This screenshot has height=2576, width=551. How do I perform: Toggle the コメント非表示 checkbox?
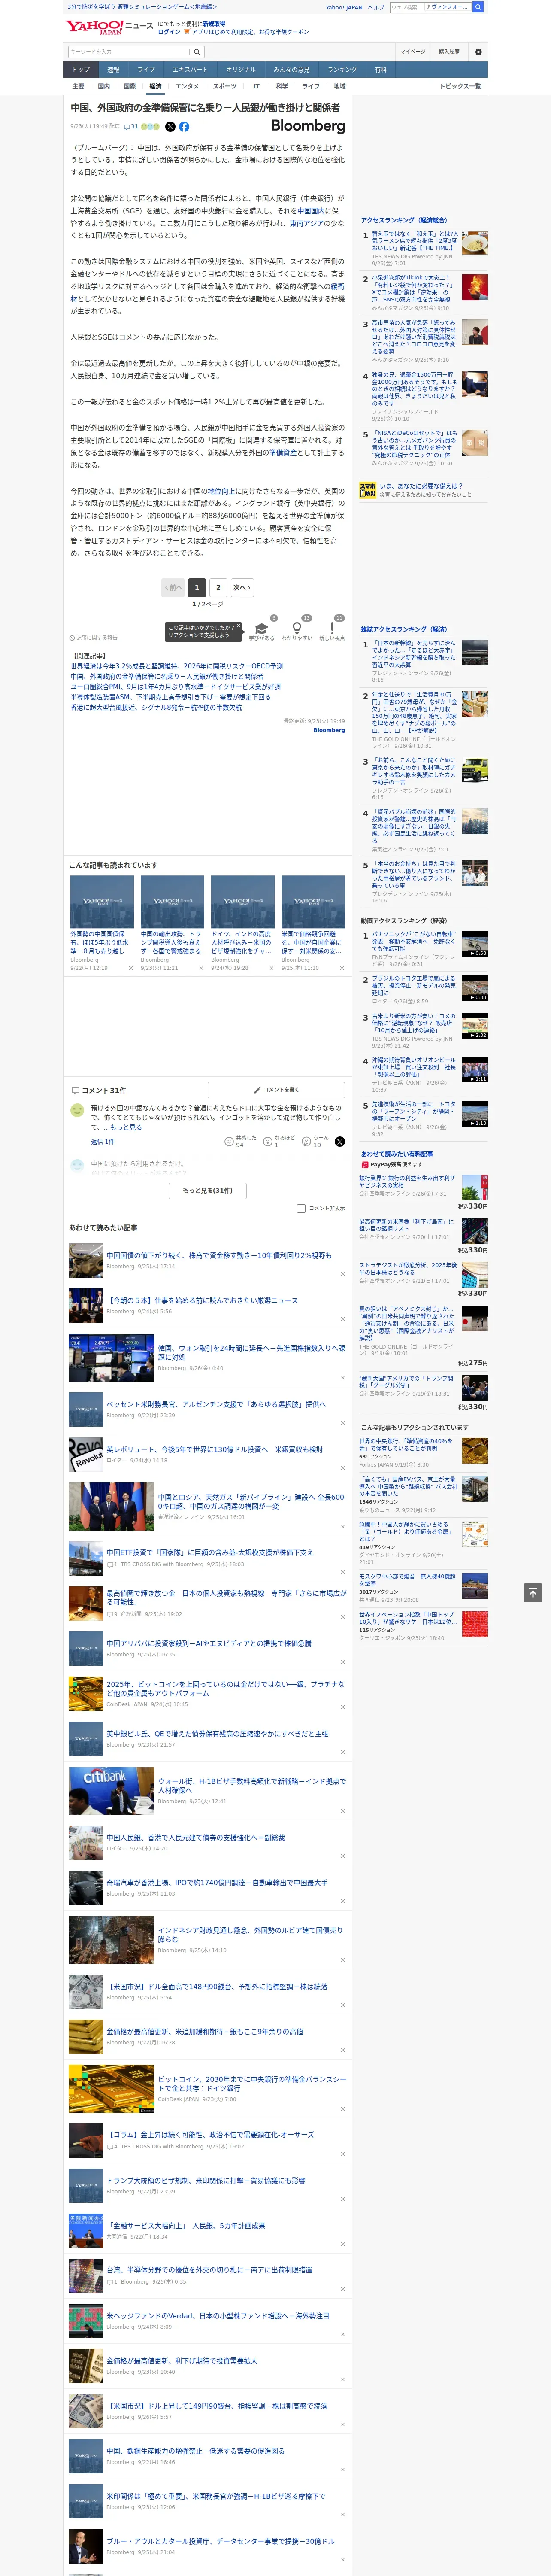[x=301, y=1208]
